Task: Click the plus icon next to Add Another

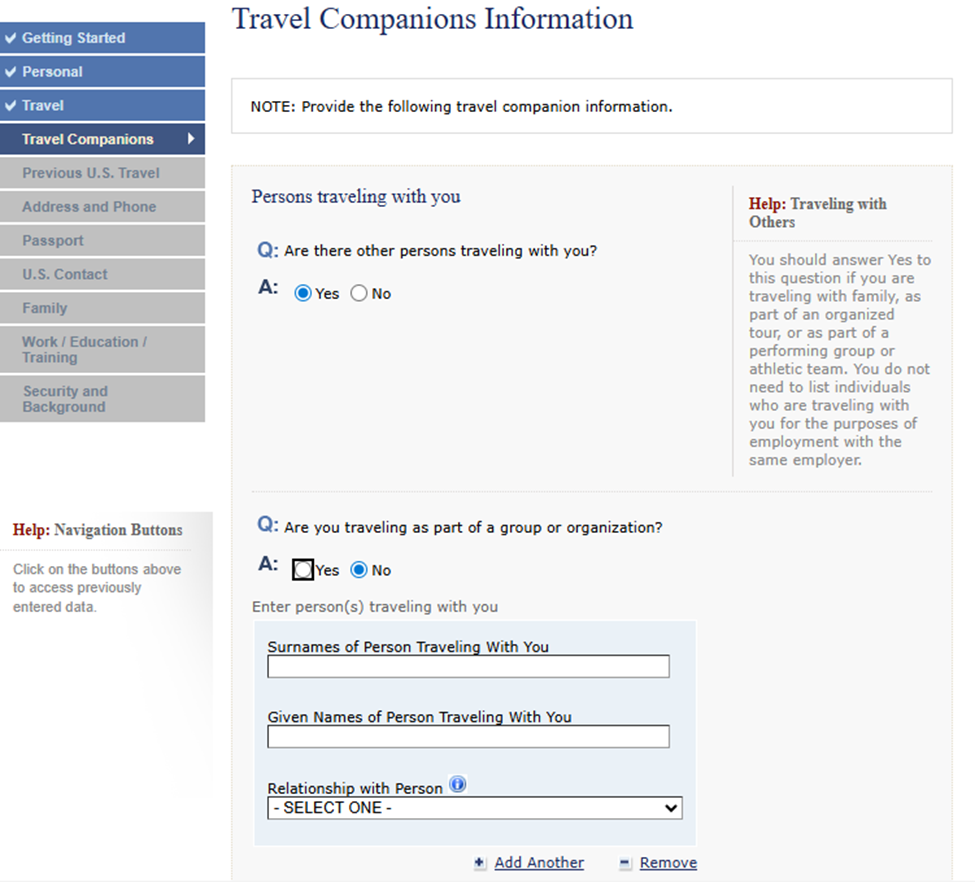Action: [480, 863]
